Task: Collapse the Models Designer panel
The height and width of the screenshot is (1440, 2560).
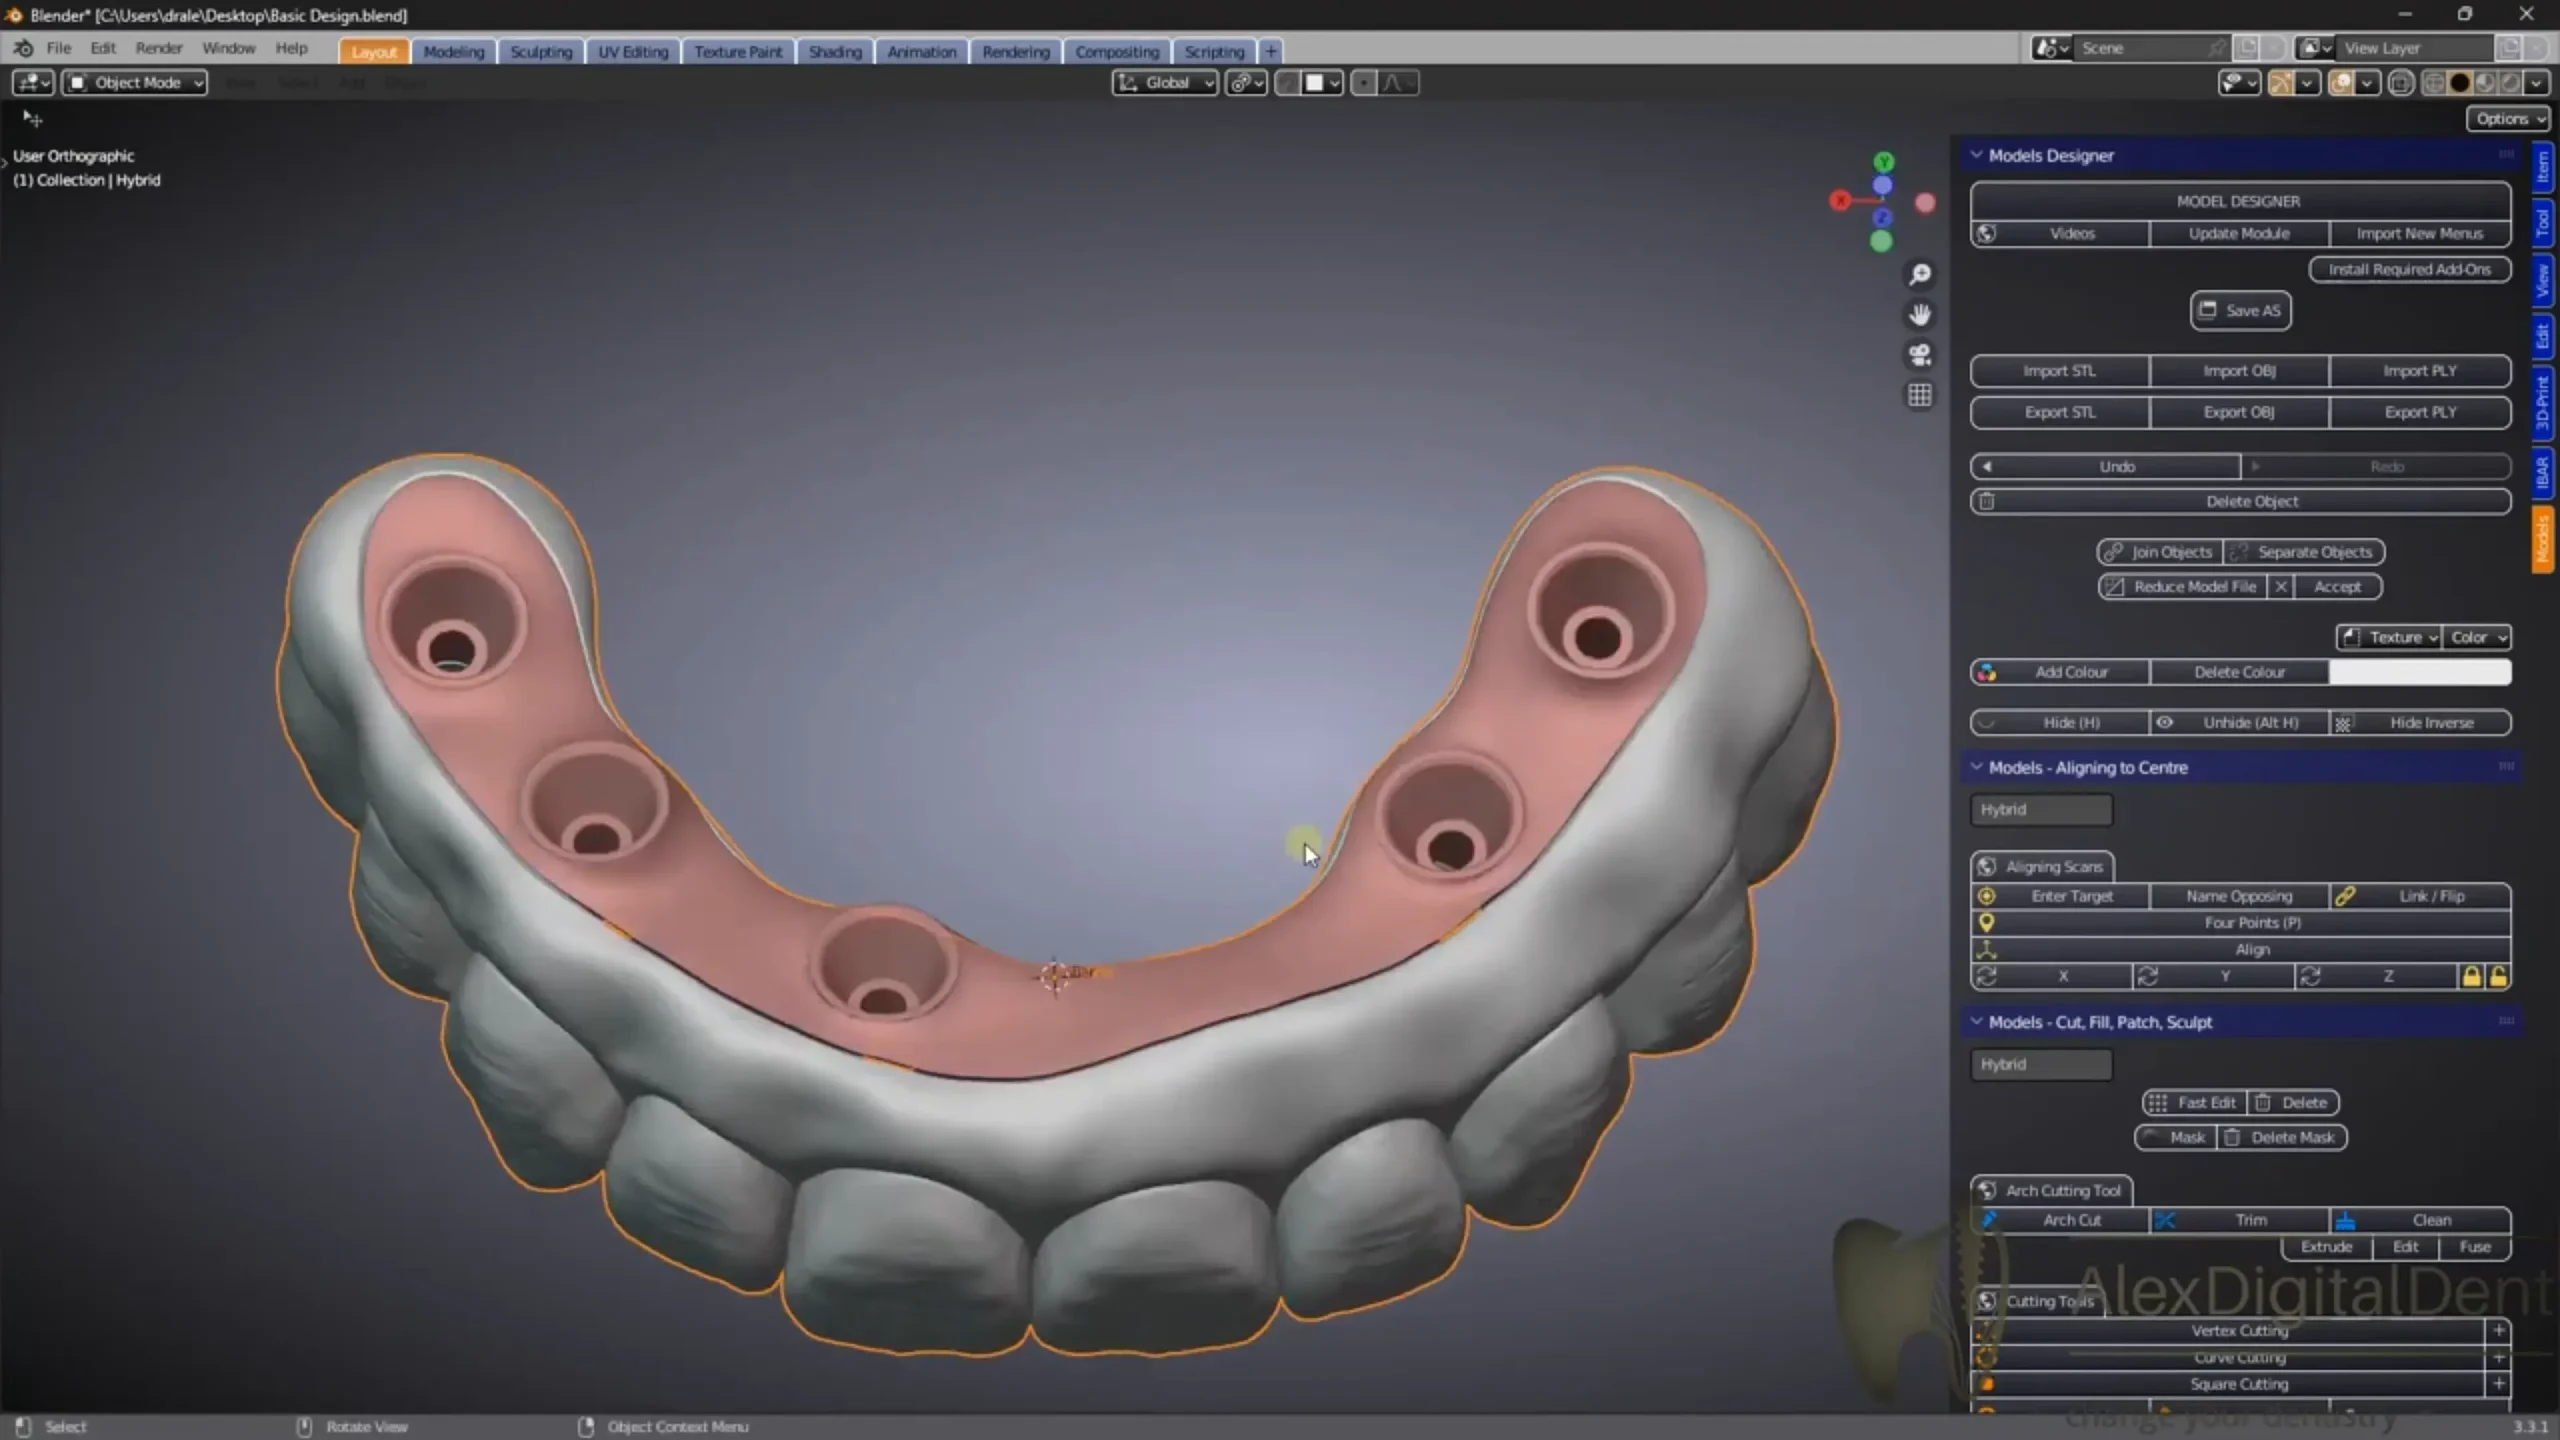Action: 1976,155
